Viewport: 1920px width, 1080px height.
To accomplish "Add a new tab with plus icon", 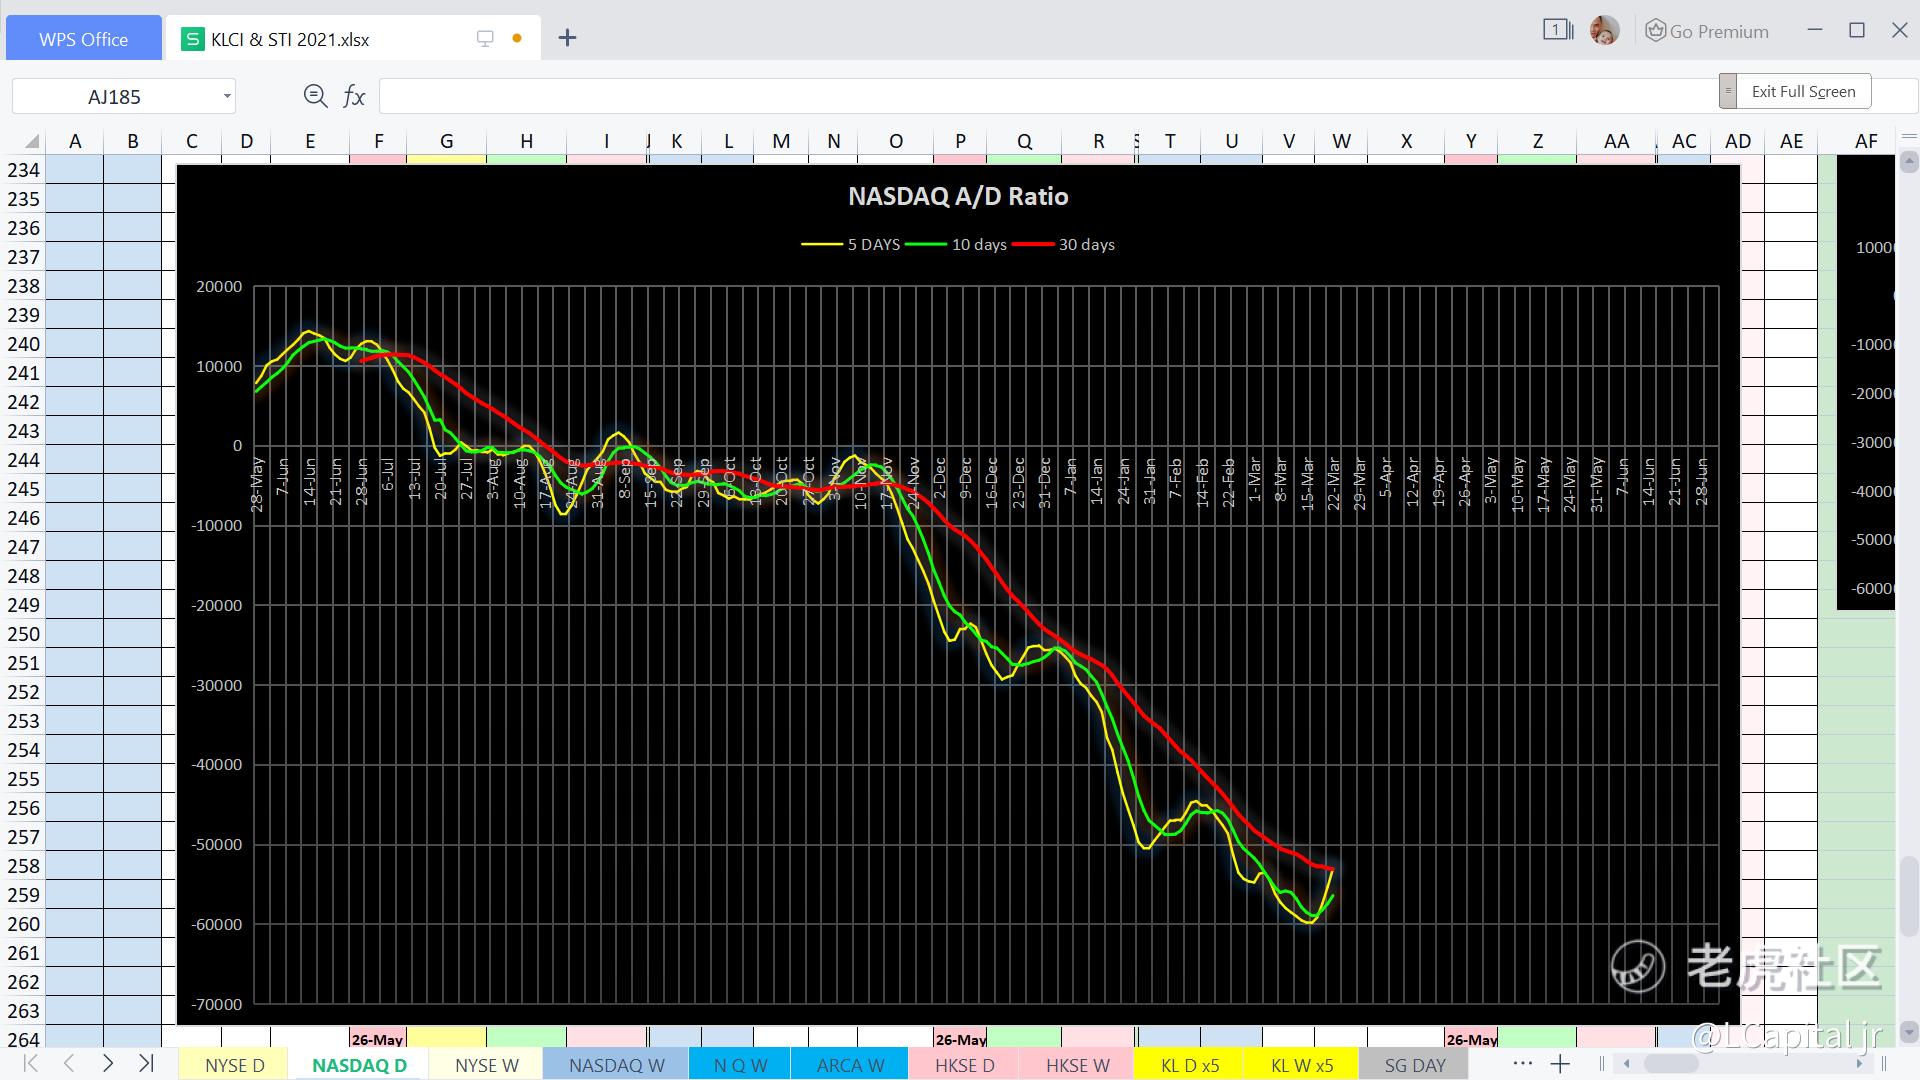I will 567,38.
